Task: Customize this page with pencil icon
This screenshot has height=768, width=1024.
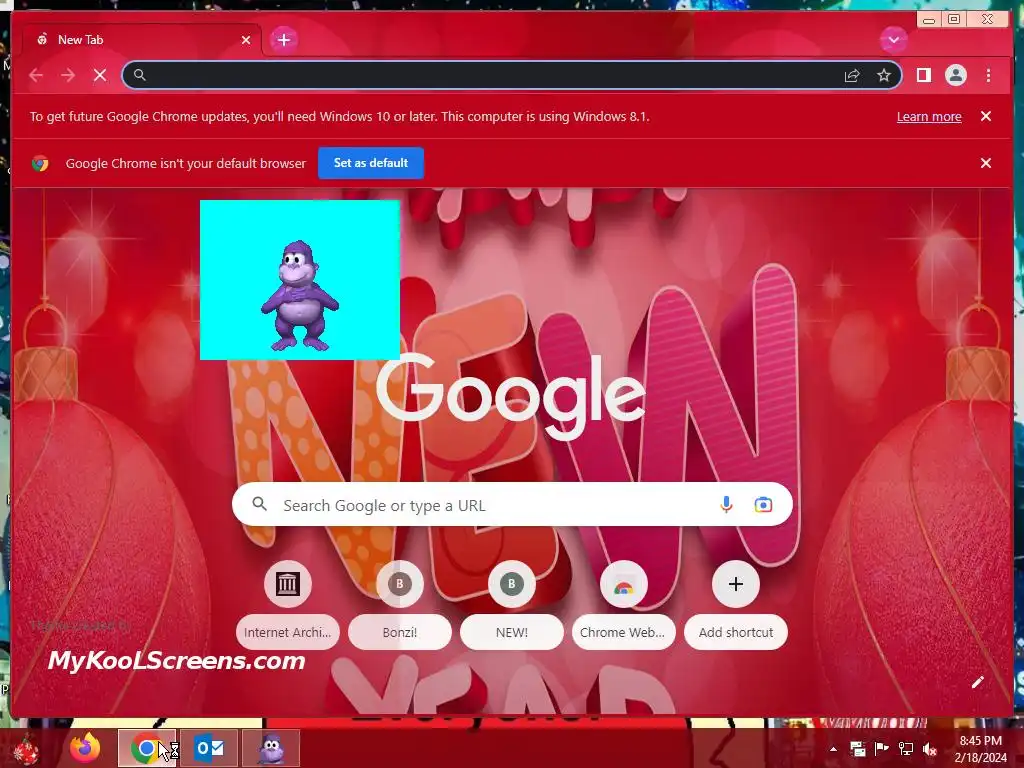Action: tap(977, 682)
